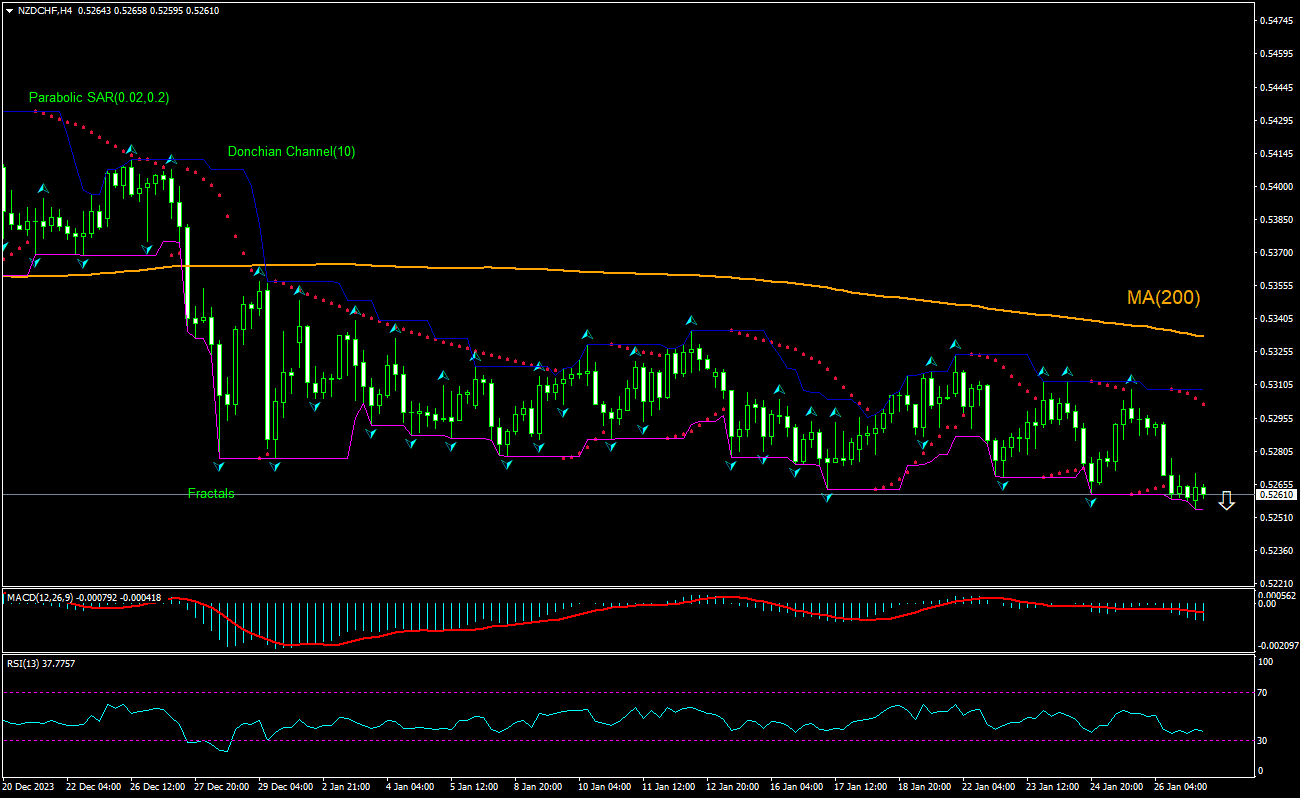Click the large down arrow object on the chart
Image resolution: width=1300 pixels, height=798 pixels.
[x=1228, y=500]
